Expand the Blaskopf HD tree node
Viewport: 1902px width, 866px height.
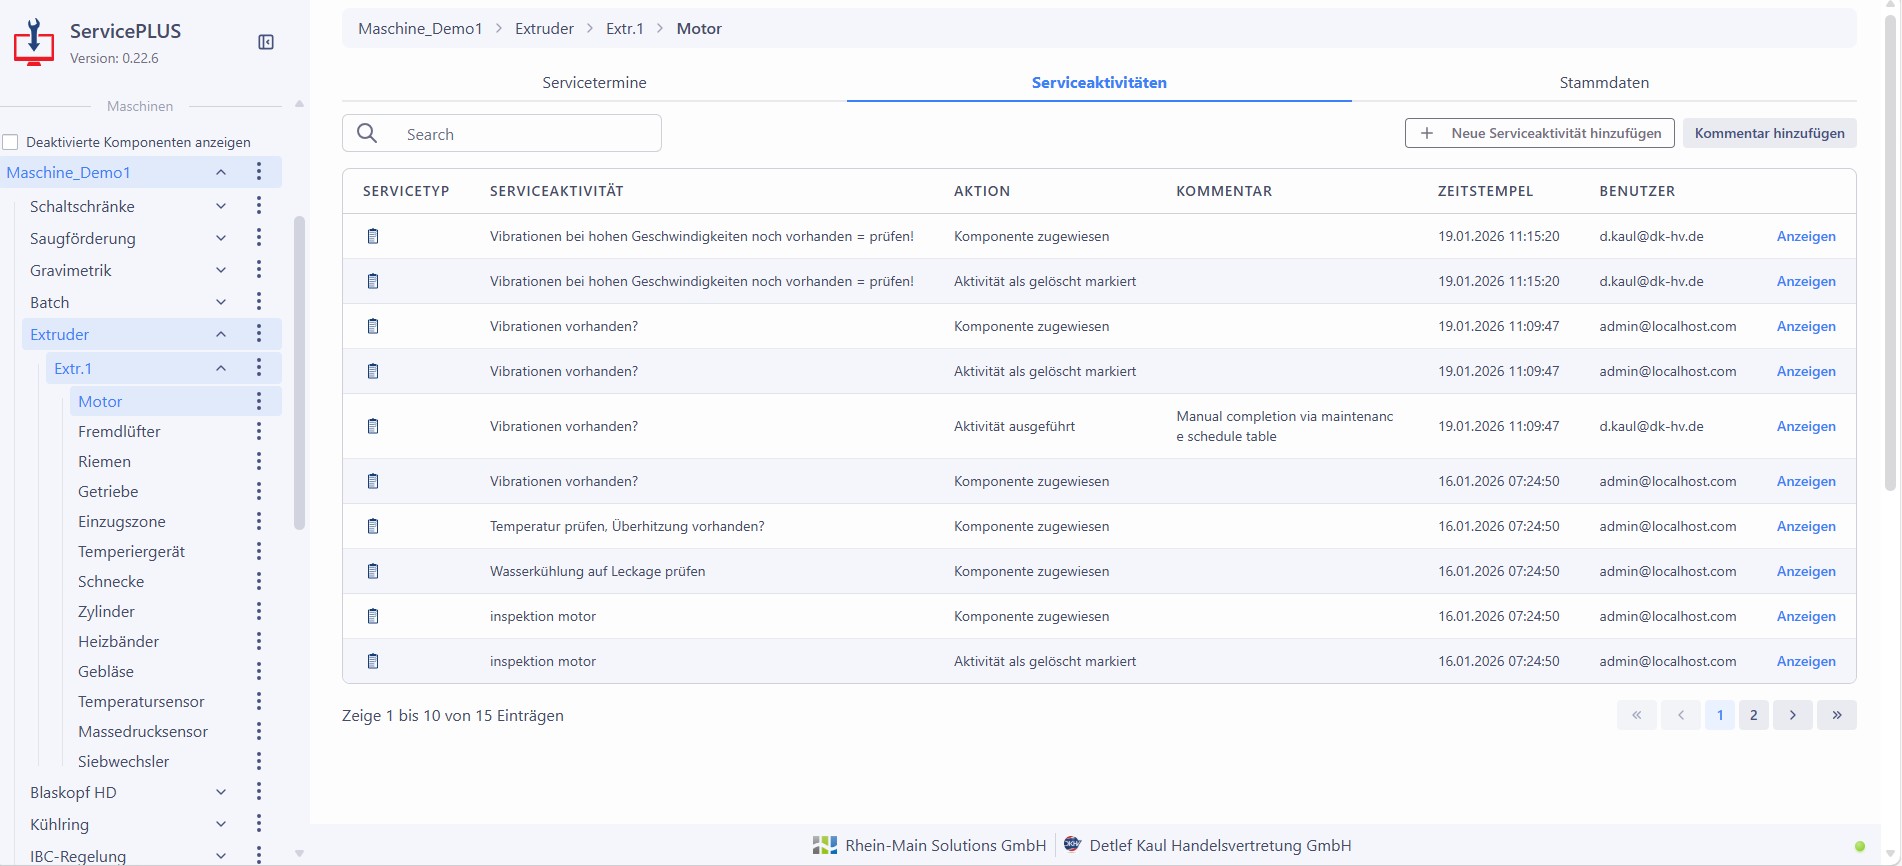pos(221,792)
